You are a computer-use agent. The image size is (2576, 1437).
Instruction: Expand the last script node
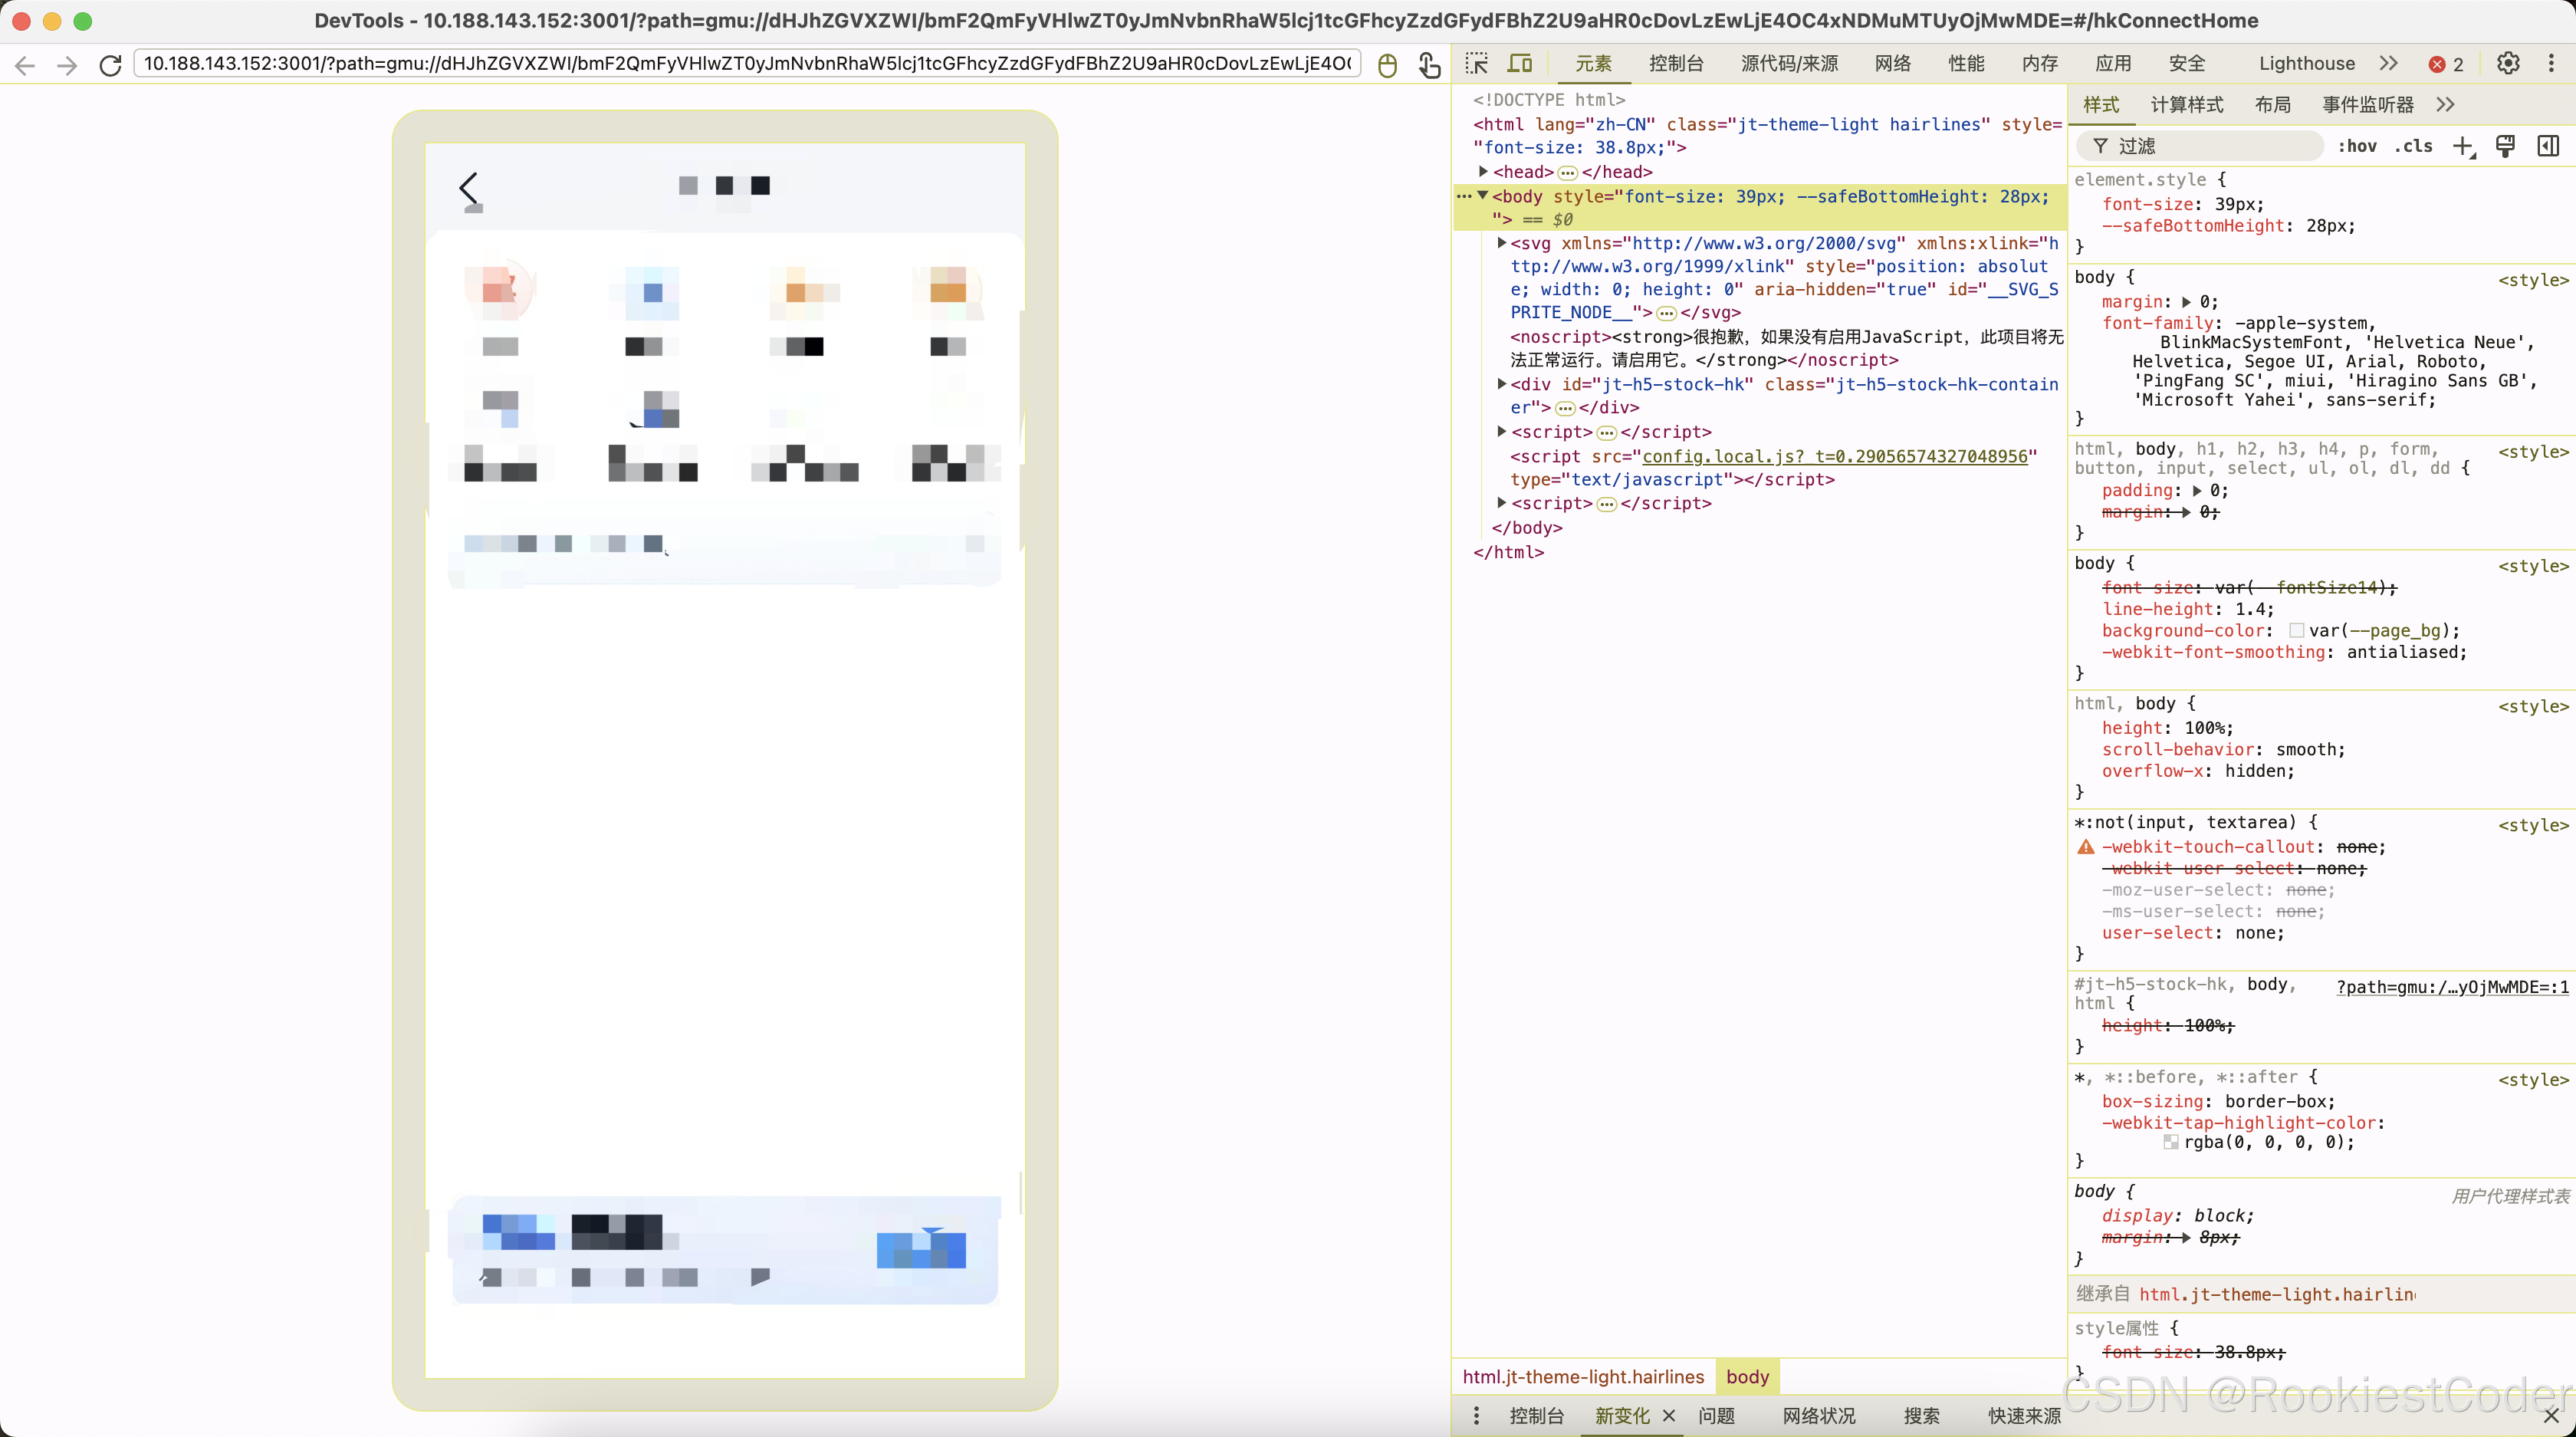1502,503
